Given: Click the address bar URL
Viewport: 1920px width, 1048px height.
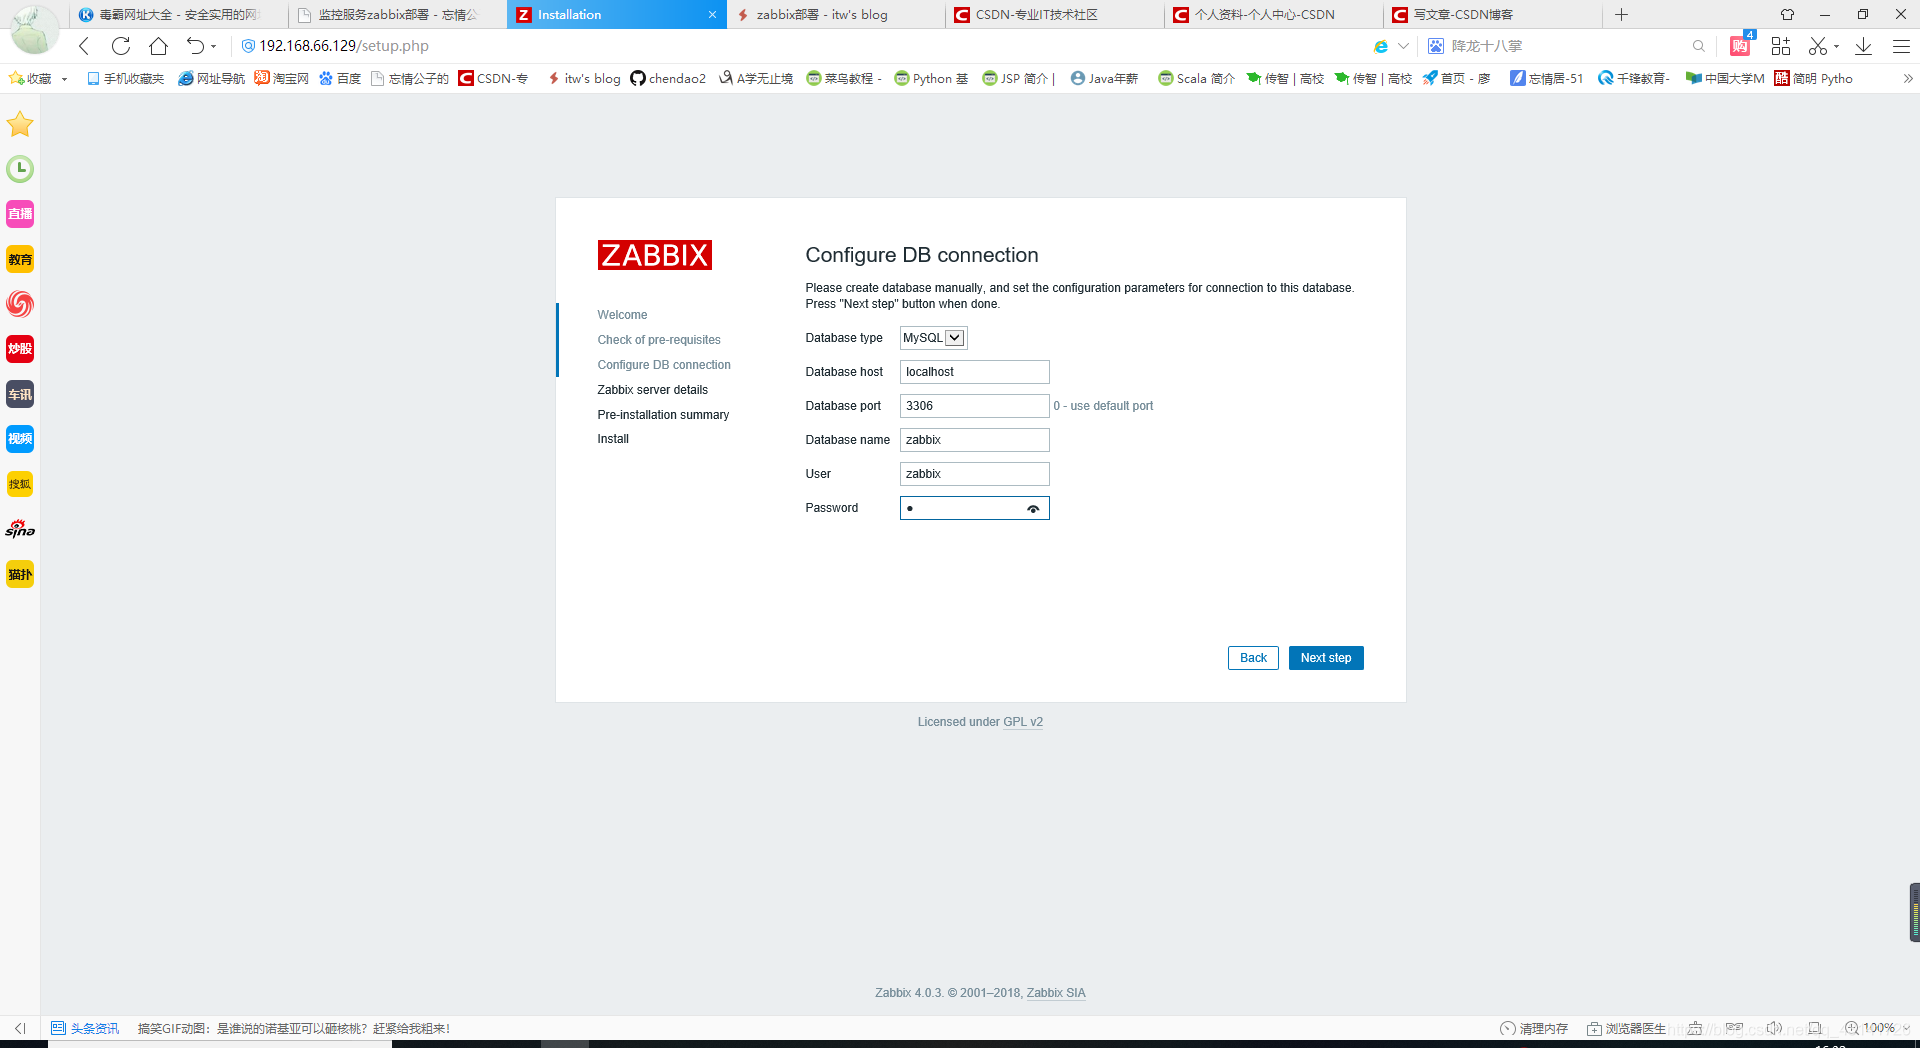Looking at the screenshot, I should [x=344, y=46].
